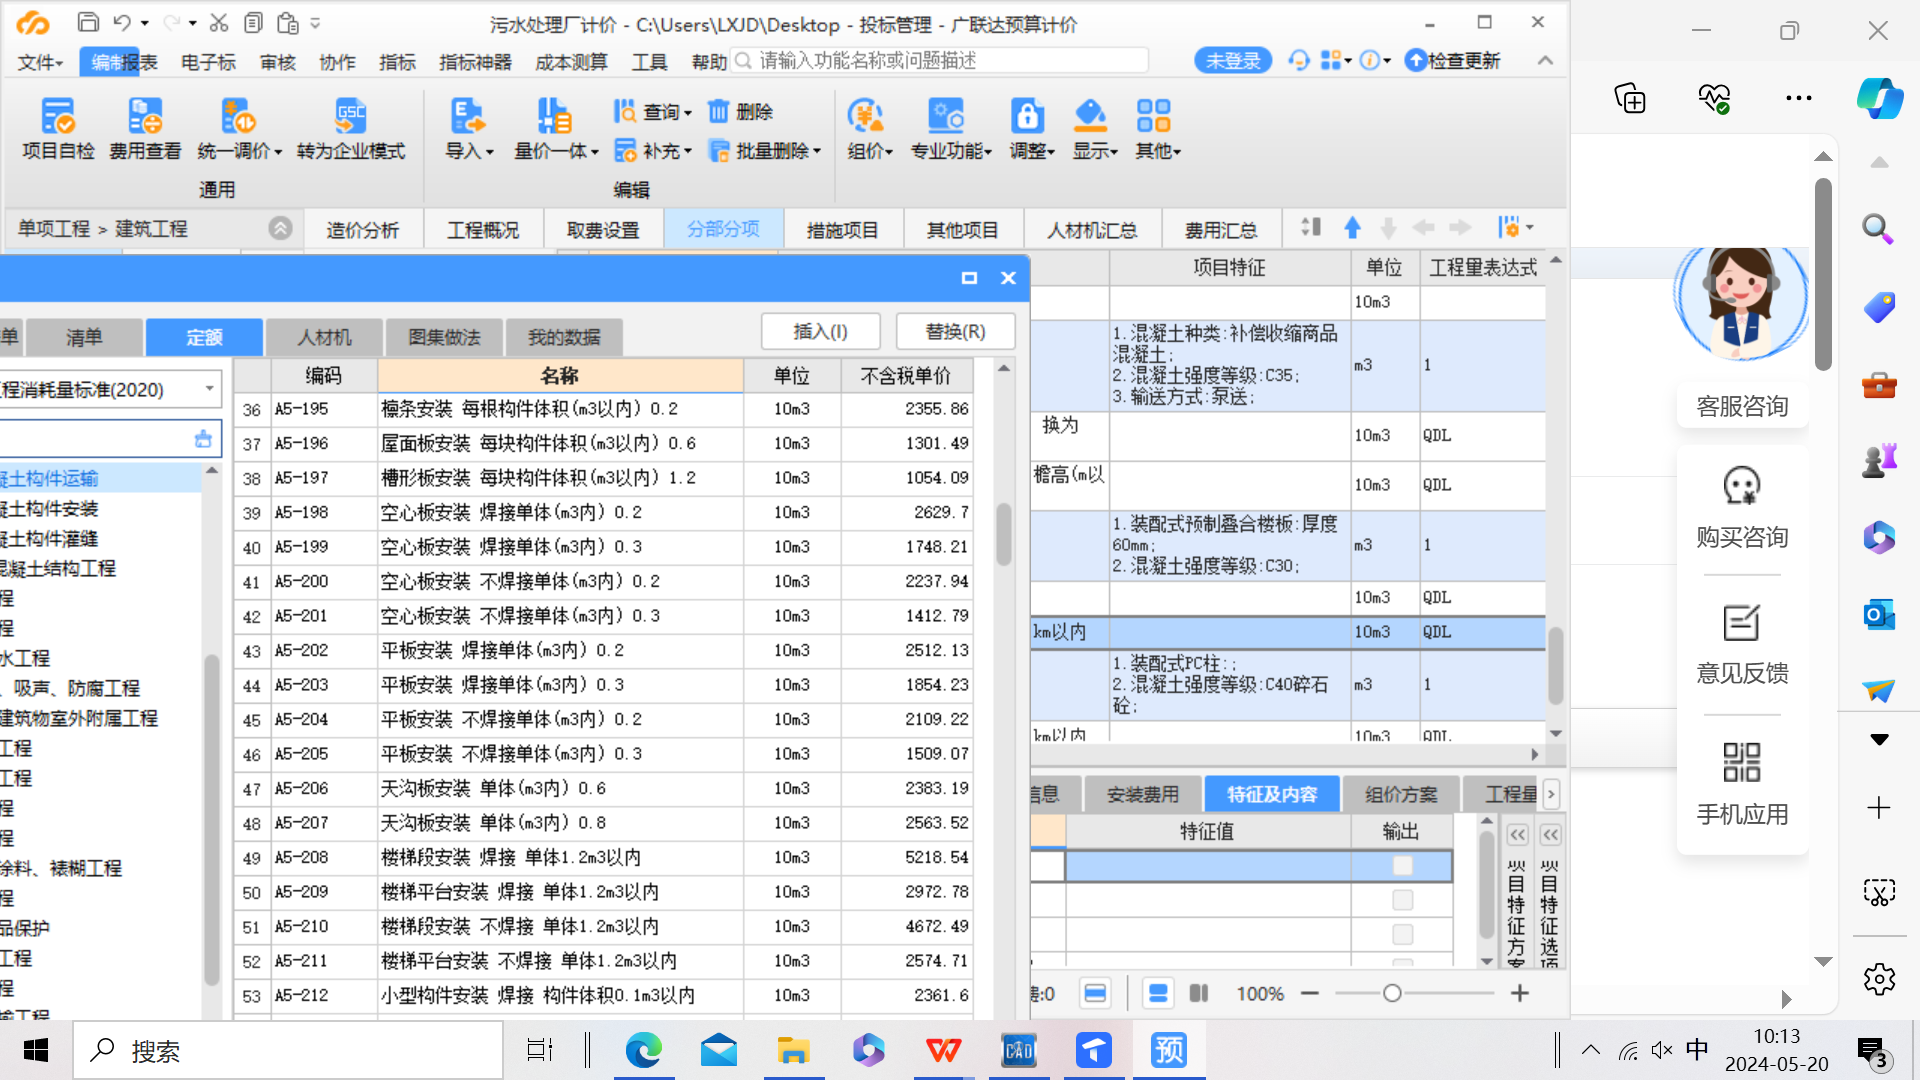
Task: Open Outlook icon in browser sidebar
Action: 1878,614
